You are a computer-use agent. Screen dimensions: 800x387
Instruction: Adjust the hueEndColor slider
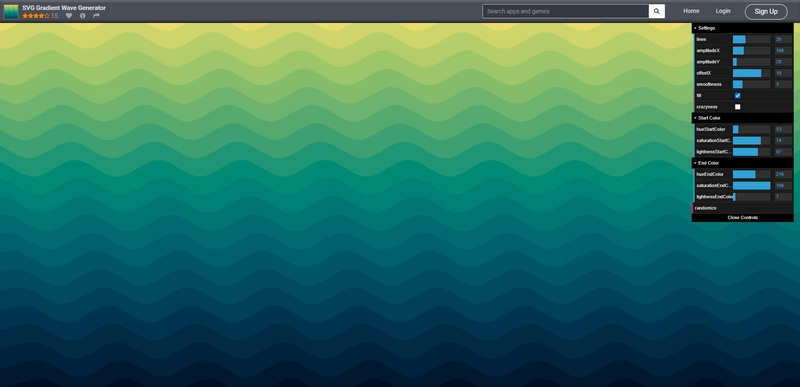[x=752, y=174]
